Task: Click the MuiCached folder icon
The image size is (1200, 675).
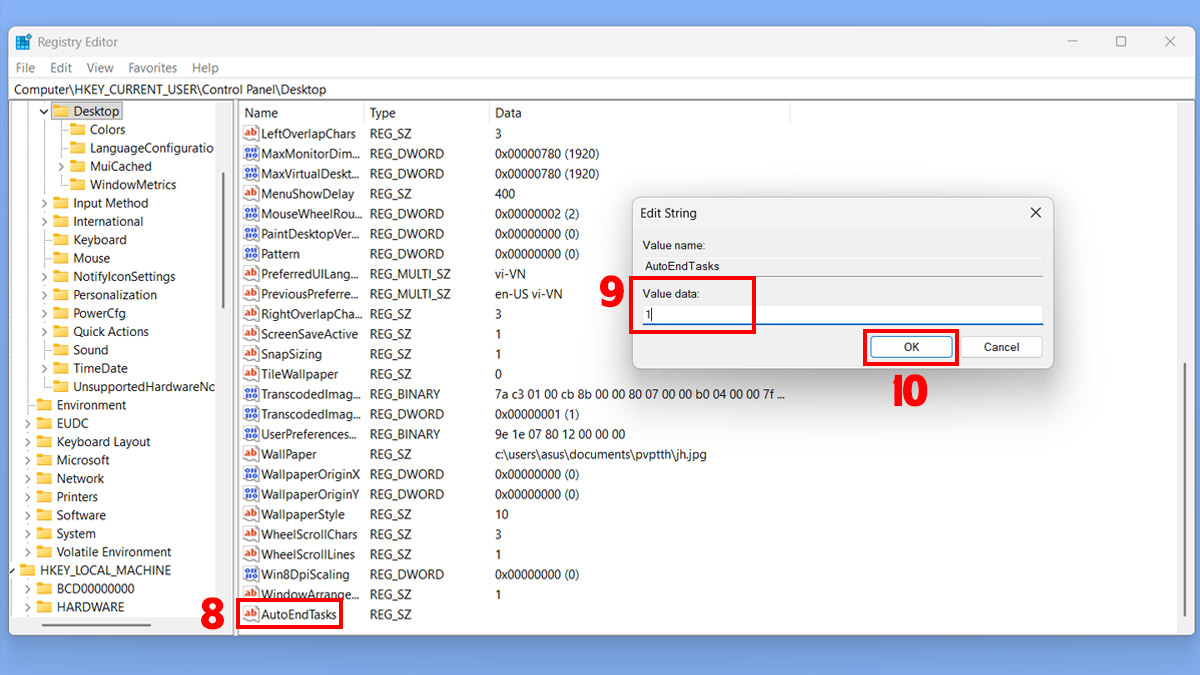Action: point(77,166)
